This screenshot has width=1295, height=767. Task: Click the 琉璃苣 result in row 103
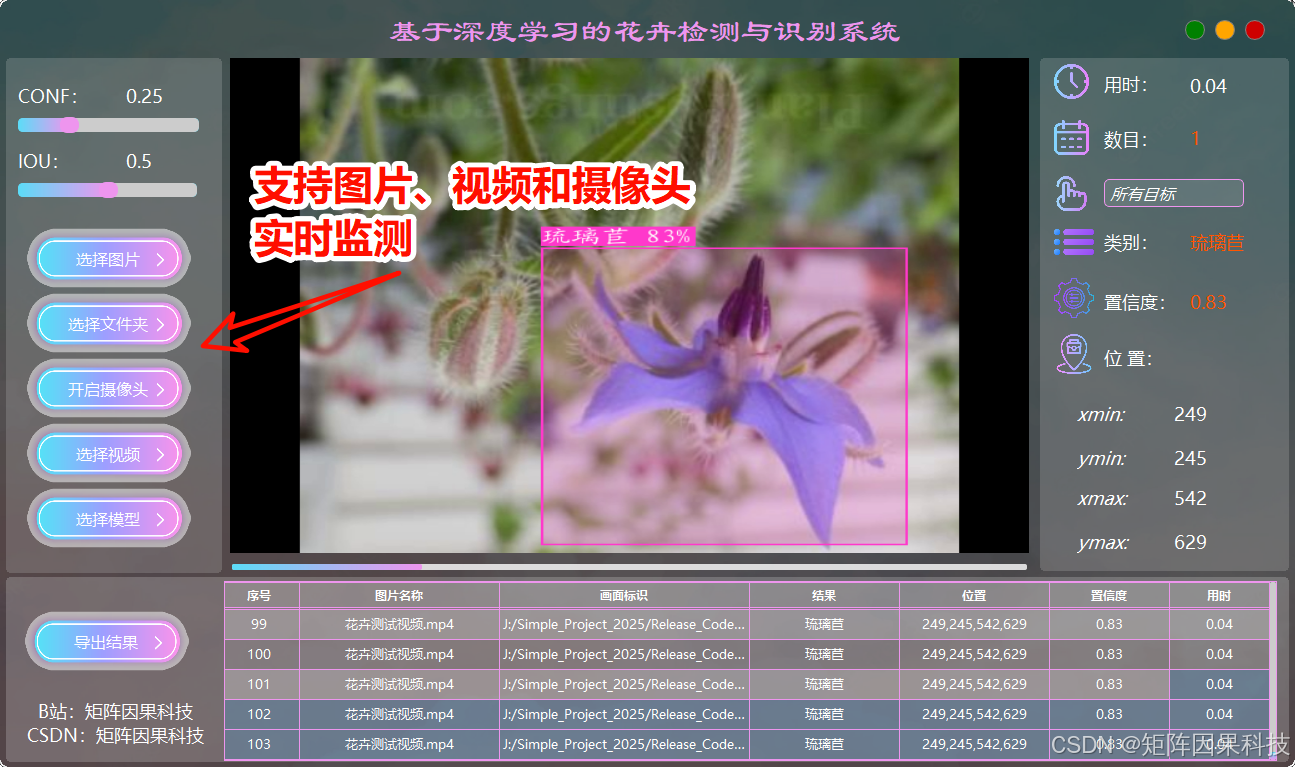point(824,744)
